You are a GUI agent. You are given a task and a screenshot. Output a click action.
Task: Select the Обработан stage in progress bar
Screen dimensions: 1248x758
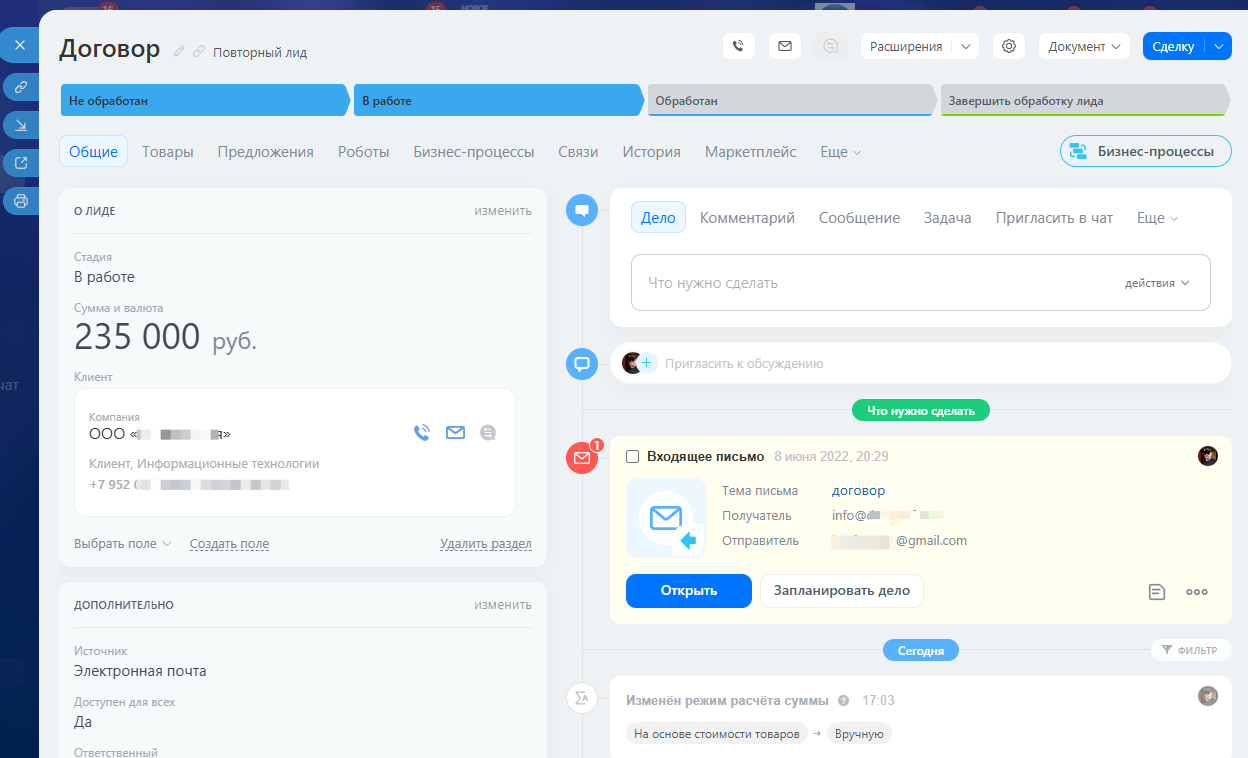792,101
